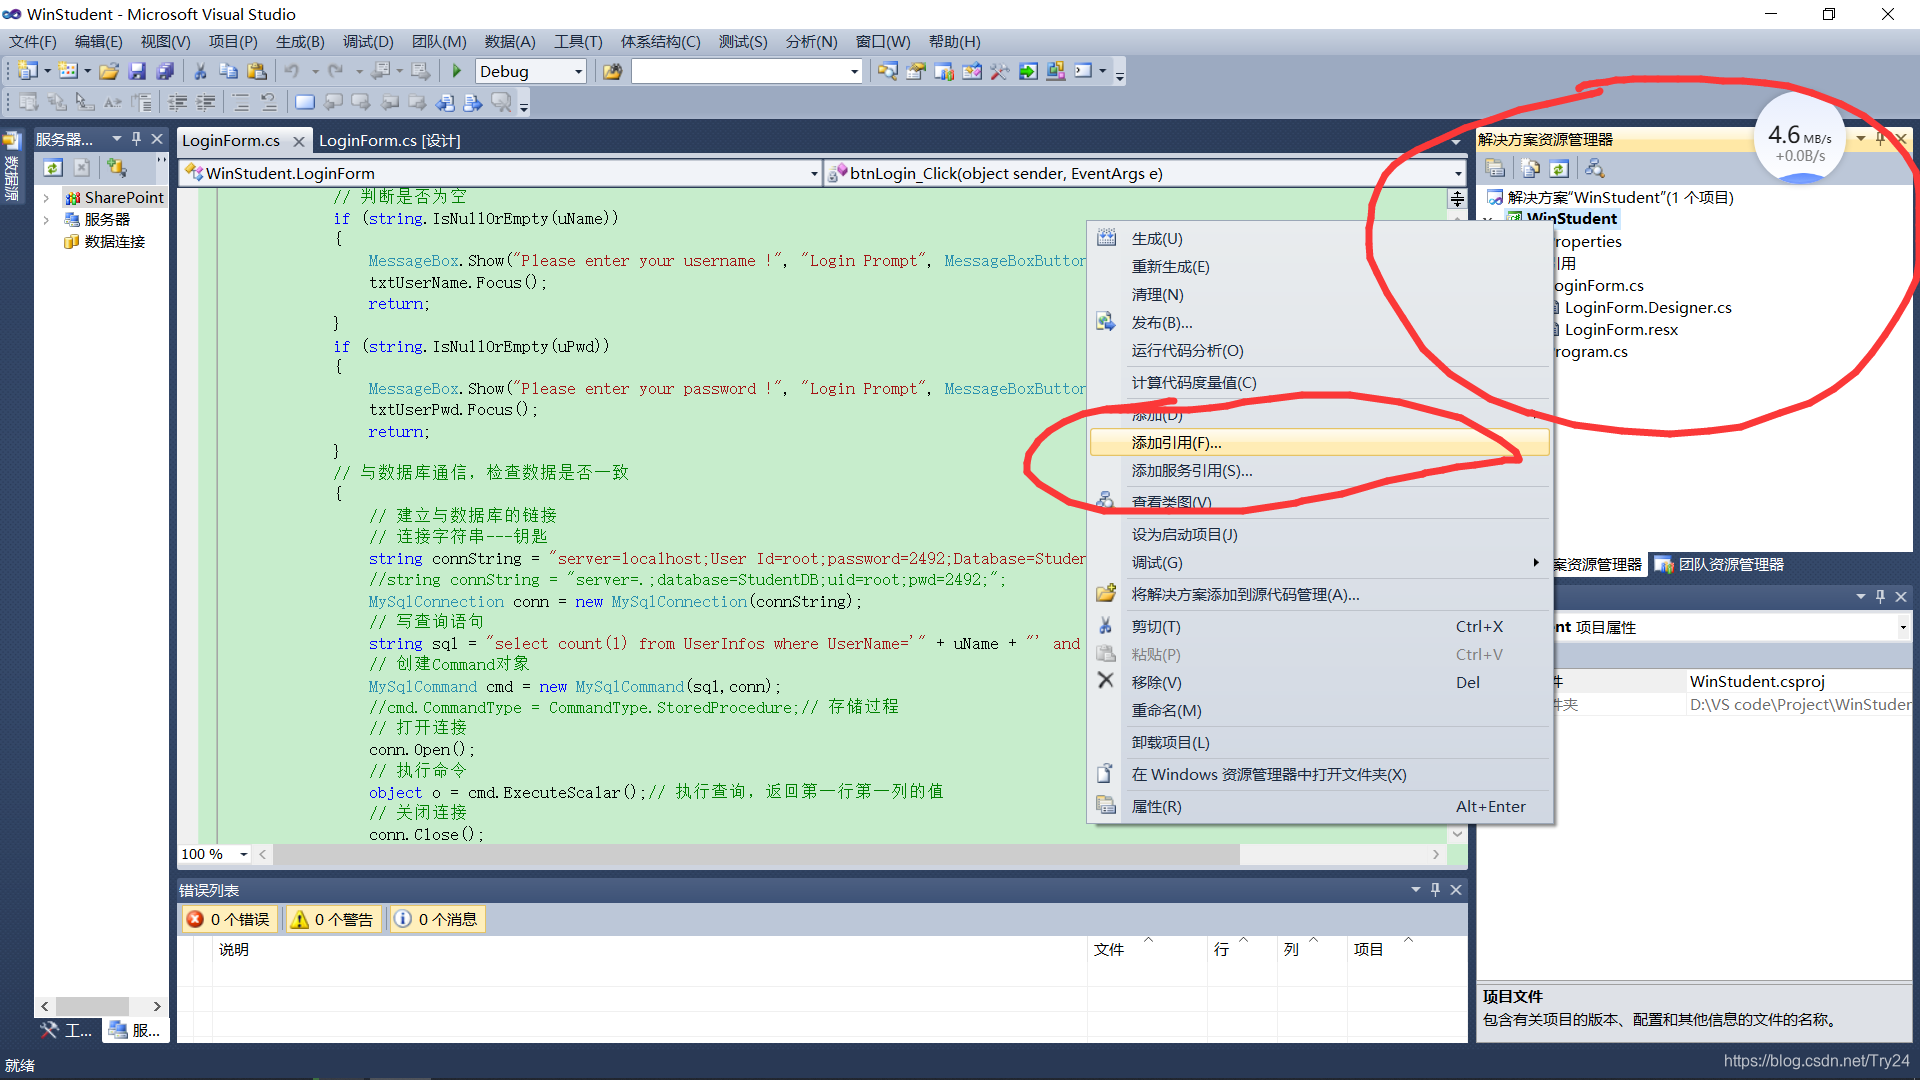Click the Save floppy disk icon

137,71
